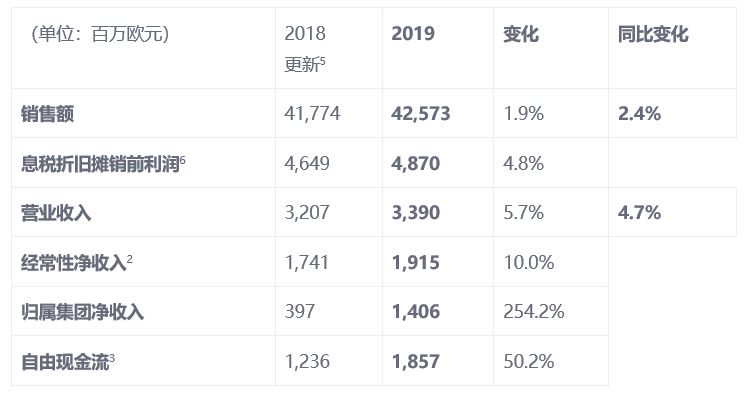Screen dimensions: 749x397
Task: Select the 2019 column header
Action: 413,33
